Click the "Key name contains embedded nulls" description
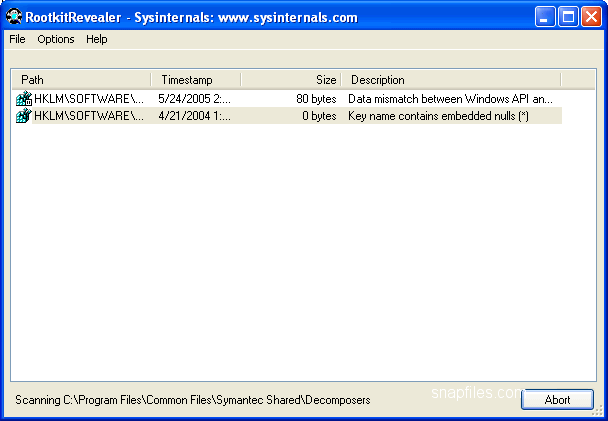 point(438,116)
